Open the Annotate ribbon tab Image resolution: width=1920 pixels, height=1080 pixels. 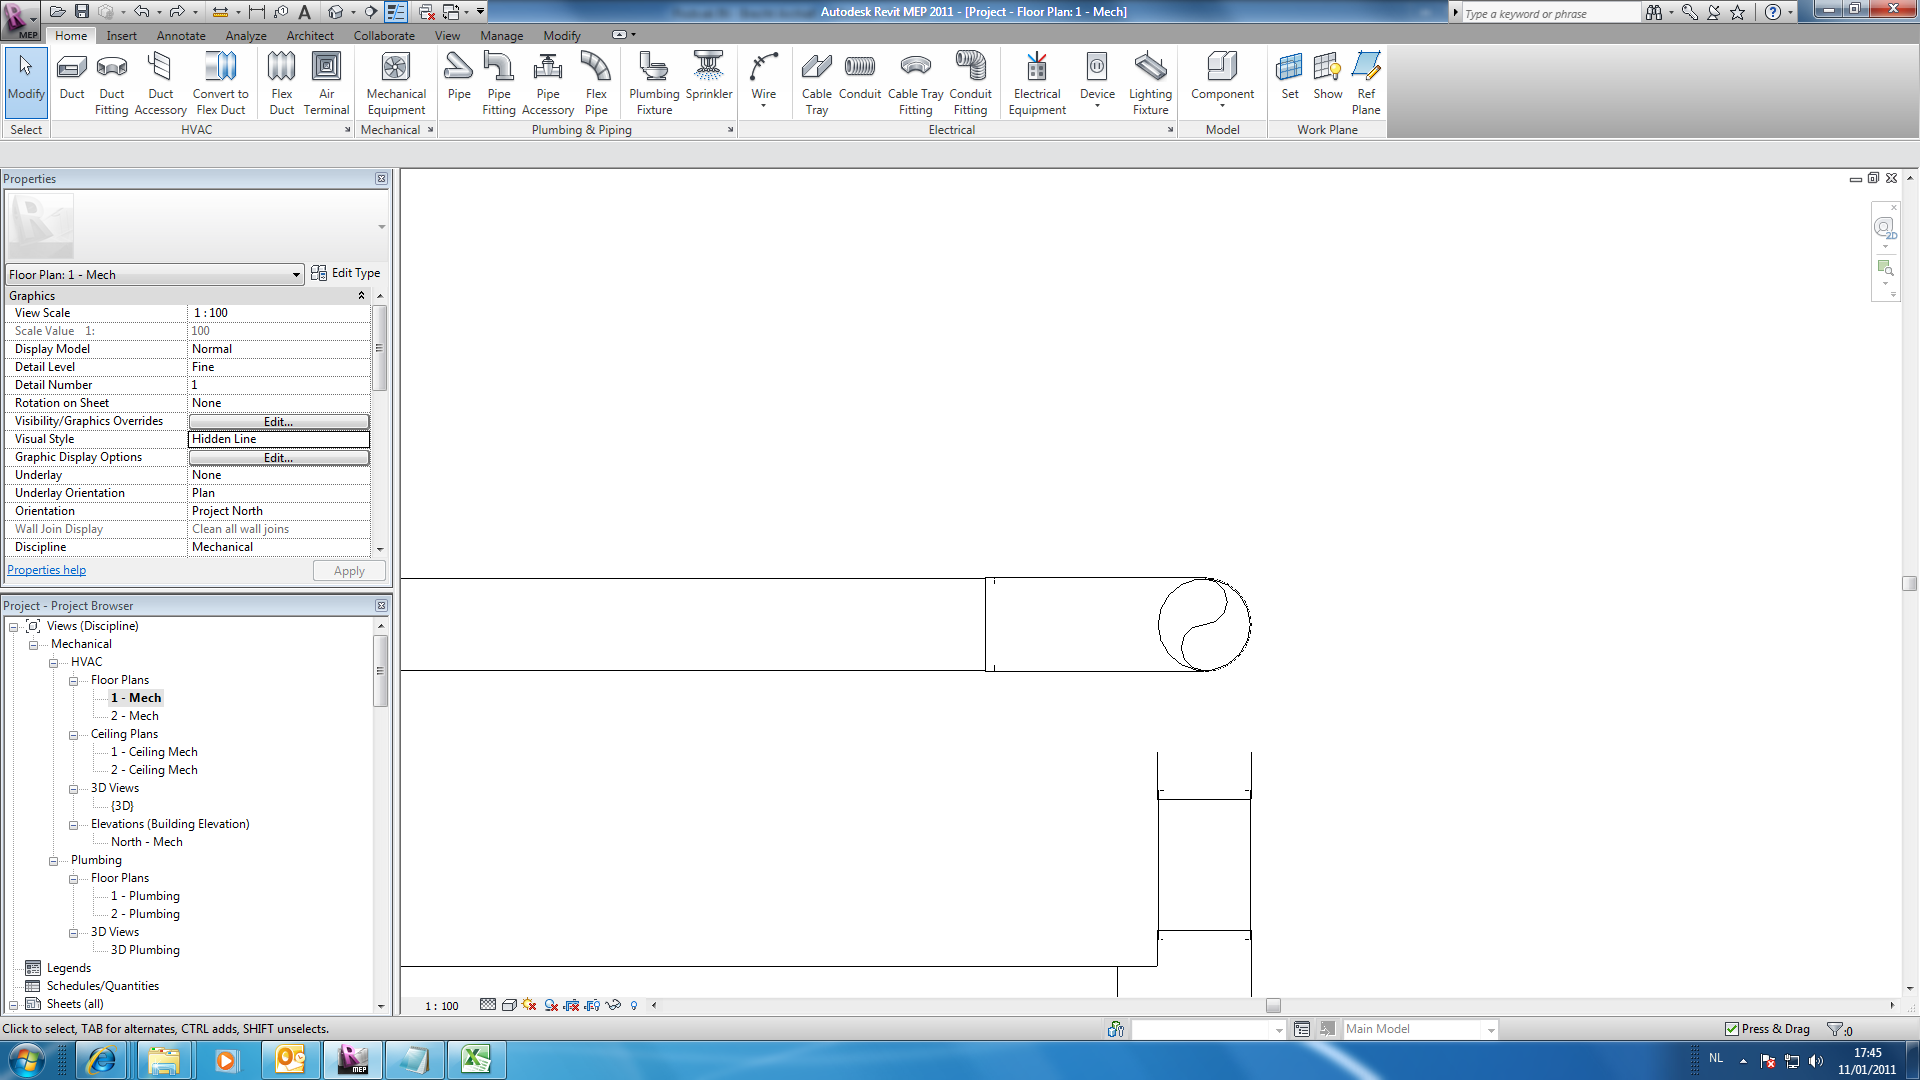tap(181, 36)
